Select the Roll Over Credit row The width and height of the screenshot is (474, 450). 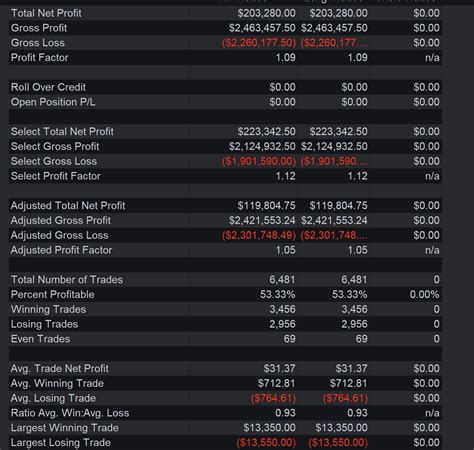coord(225,87)
